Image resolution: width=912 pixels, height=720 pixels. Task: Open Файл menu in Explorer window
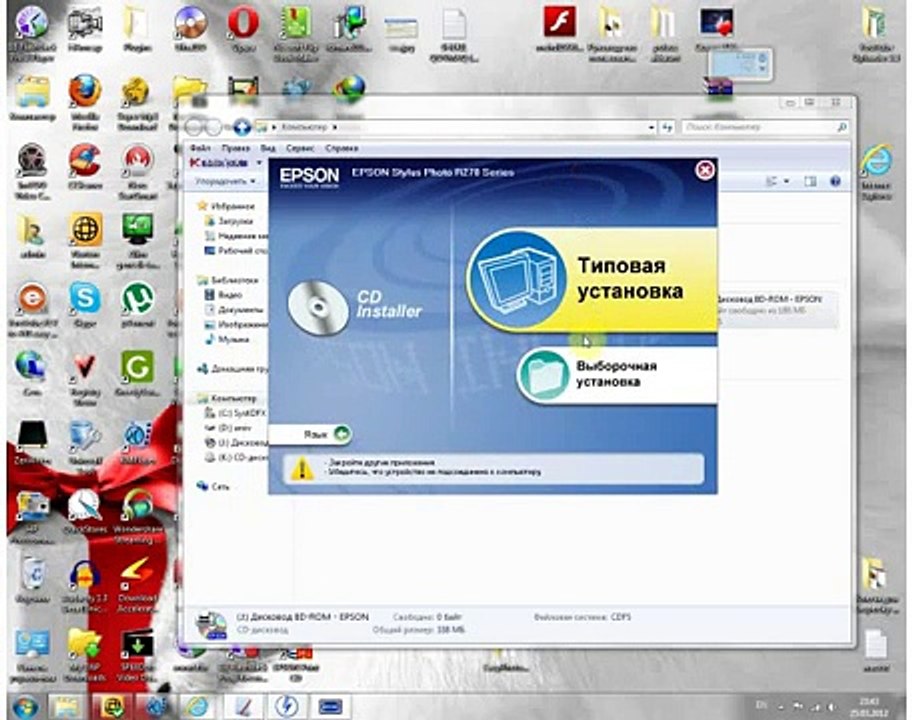[200, 148]
